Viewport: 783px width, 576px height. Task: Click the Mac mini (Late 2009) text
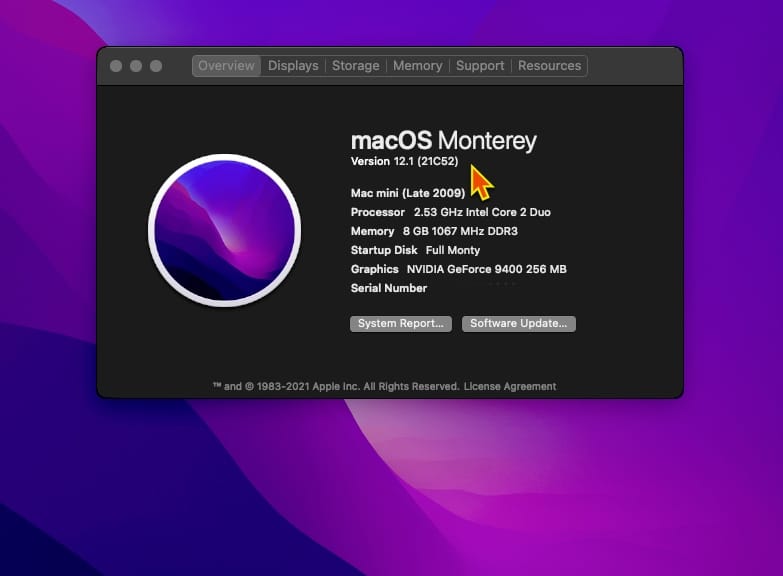408,193
